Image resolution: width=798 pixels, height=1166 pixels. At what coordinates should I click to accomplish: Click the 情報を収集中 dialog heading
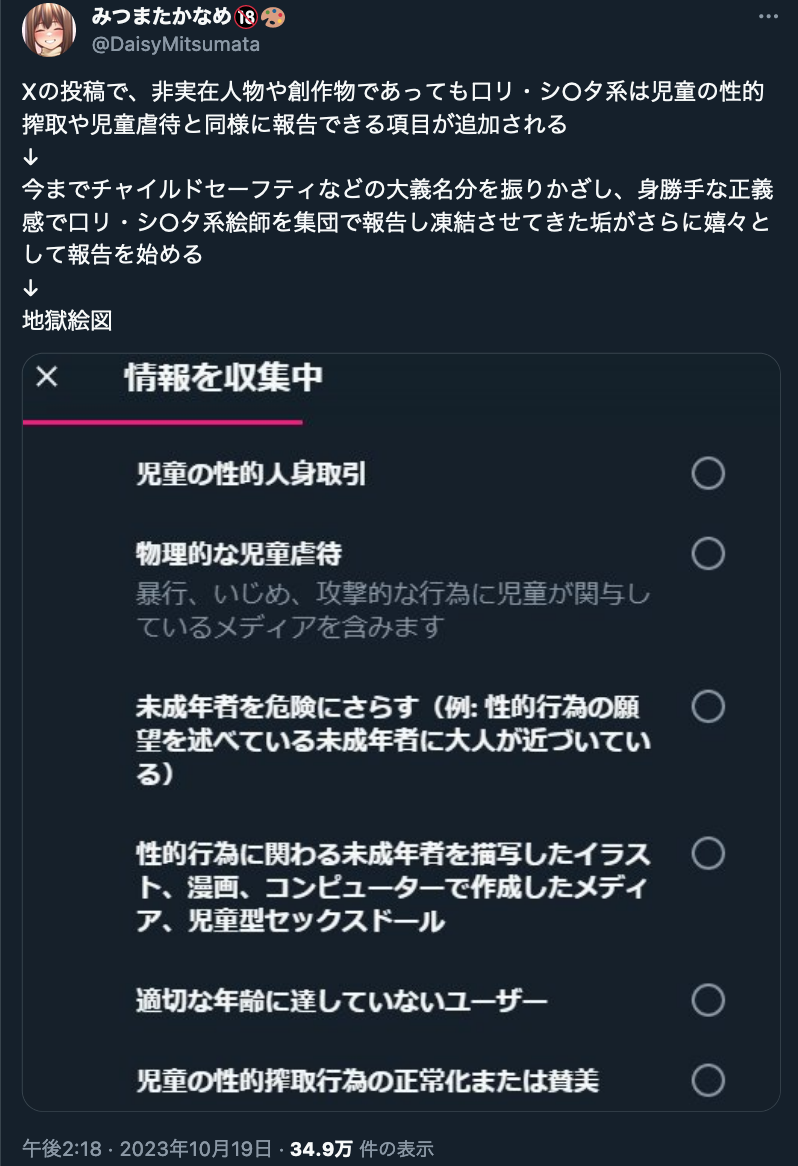coord(223,377)
